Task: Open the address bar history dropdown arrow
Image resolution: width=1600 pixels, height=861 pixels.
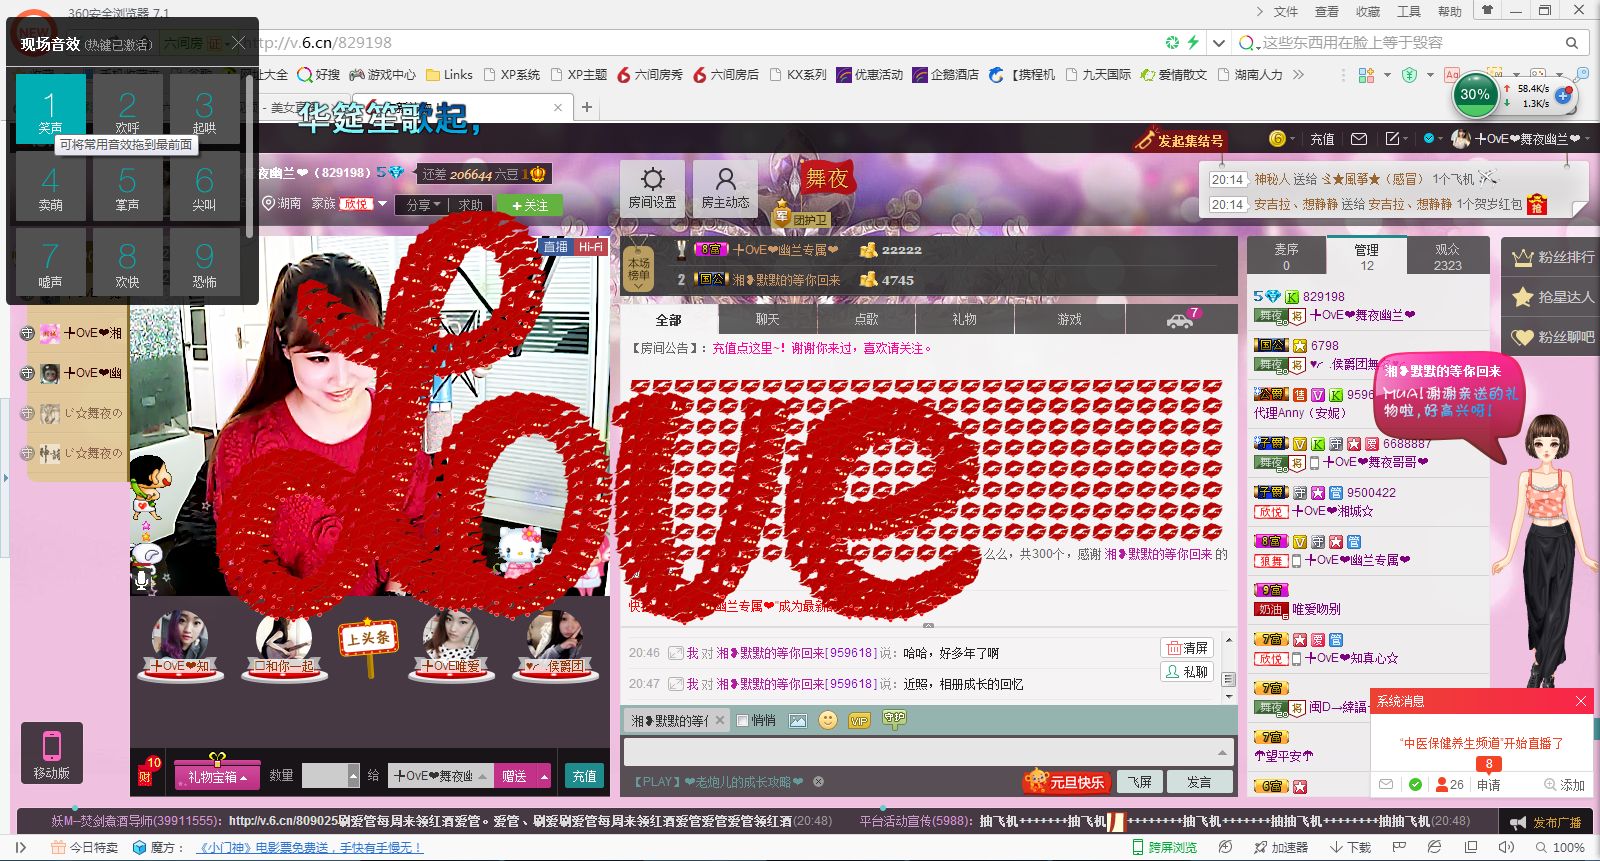Action: click(1218, 43)
